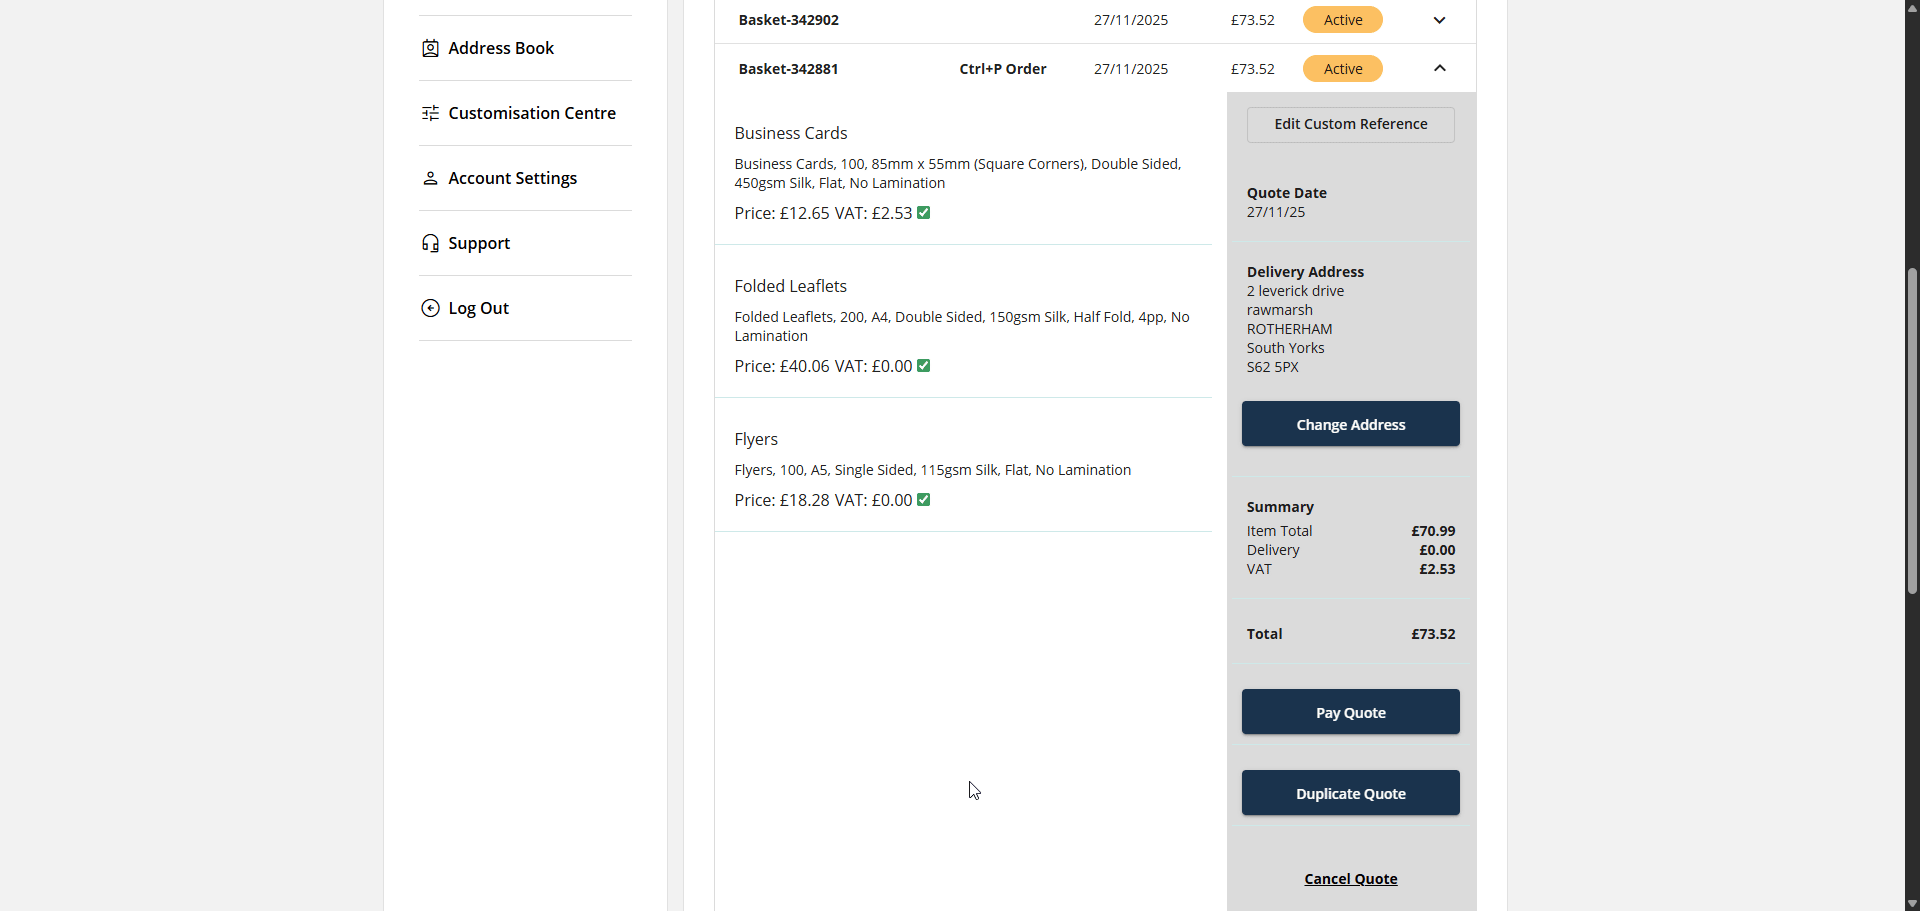Click the Log Out arrow icon

430,308
